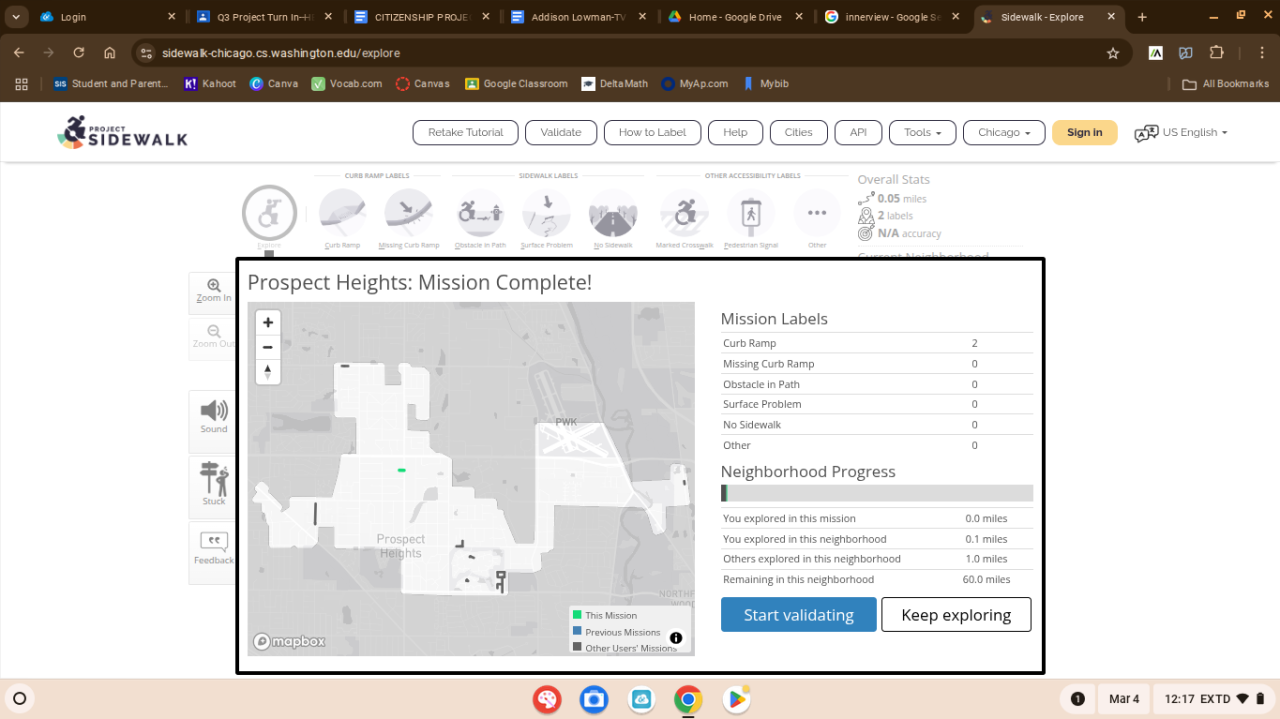
Task: Open the DeltaMath bookmark
Action: [x=614, y=84]
